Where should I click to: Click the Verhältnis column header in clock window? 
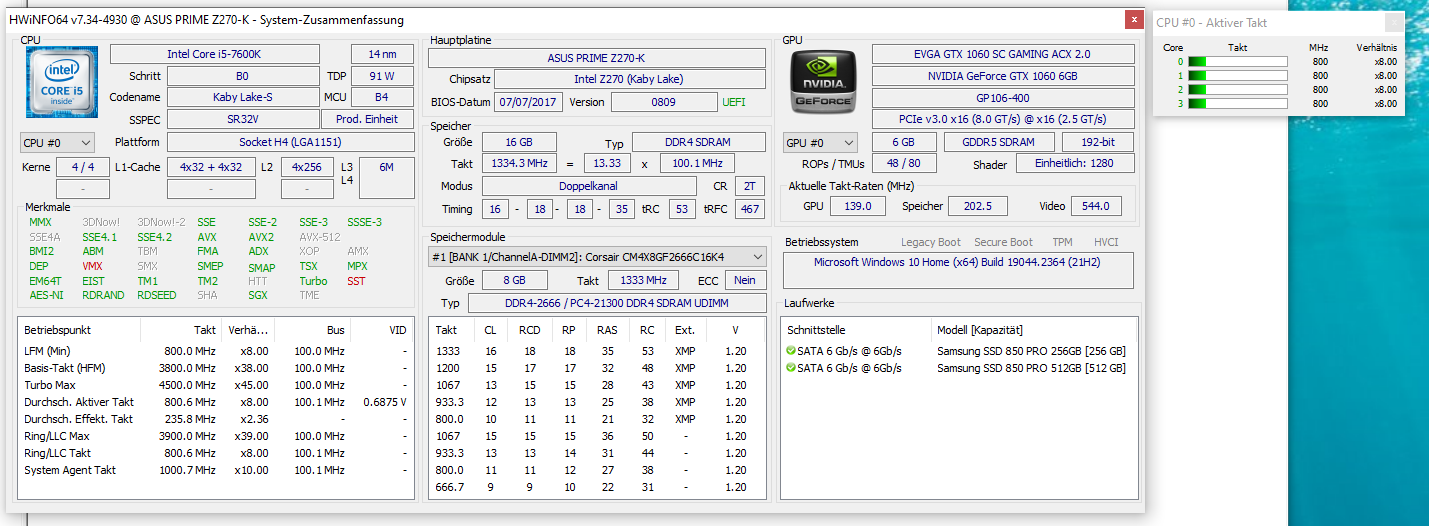(1376, 47)
